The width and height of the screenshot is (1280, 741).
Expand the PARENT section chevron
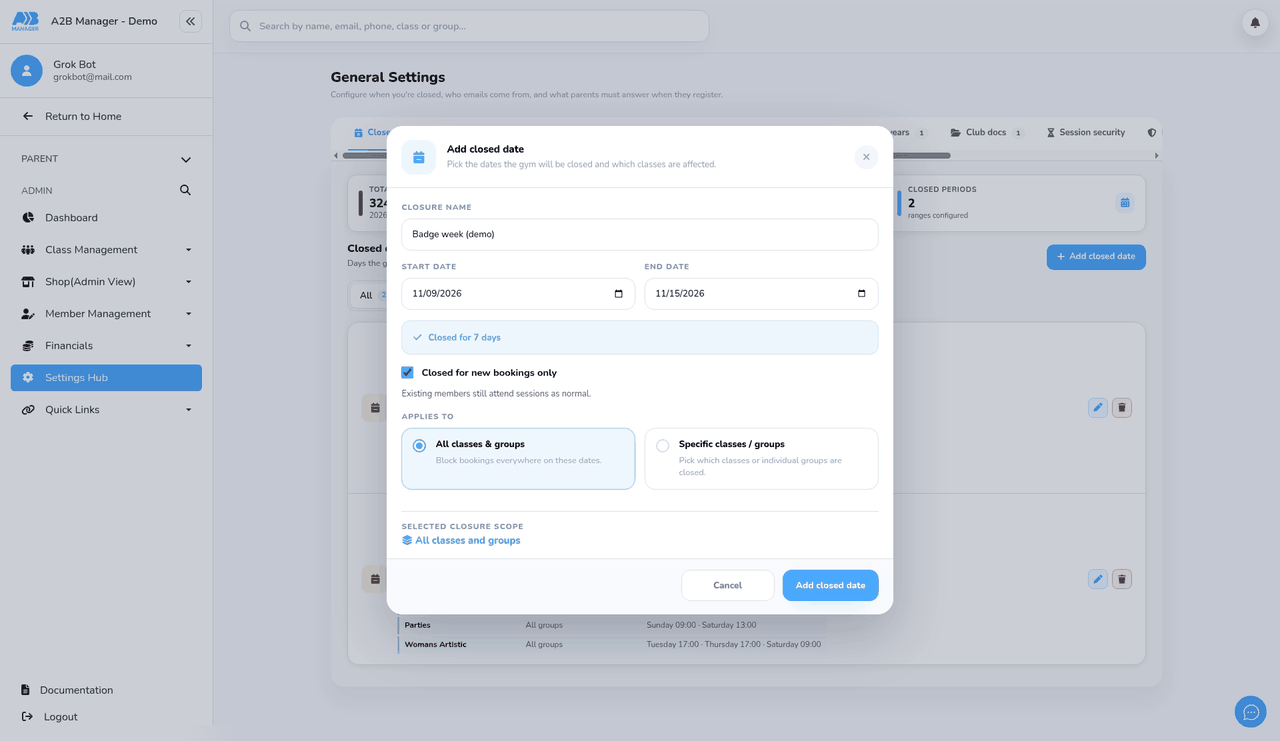click(x=185, y=159)
